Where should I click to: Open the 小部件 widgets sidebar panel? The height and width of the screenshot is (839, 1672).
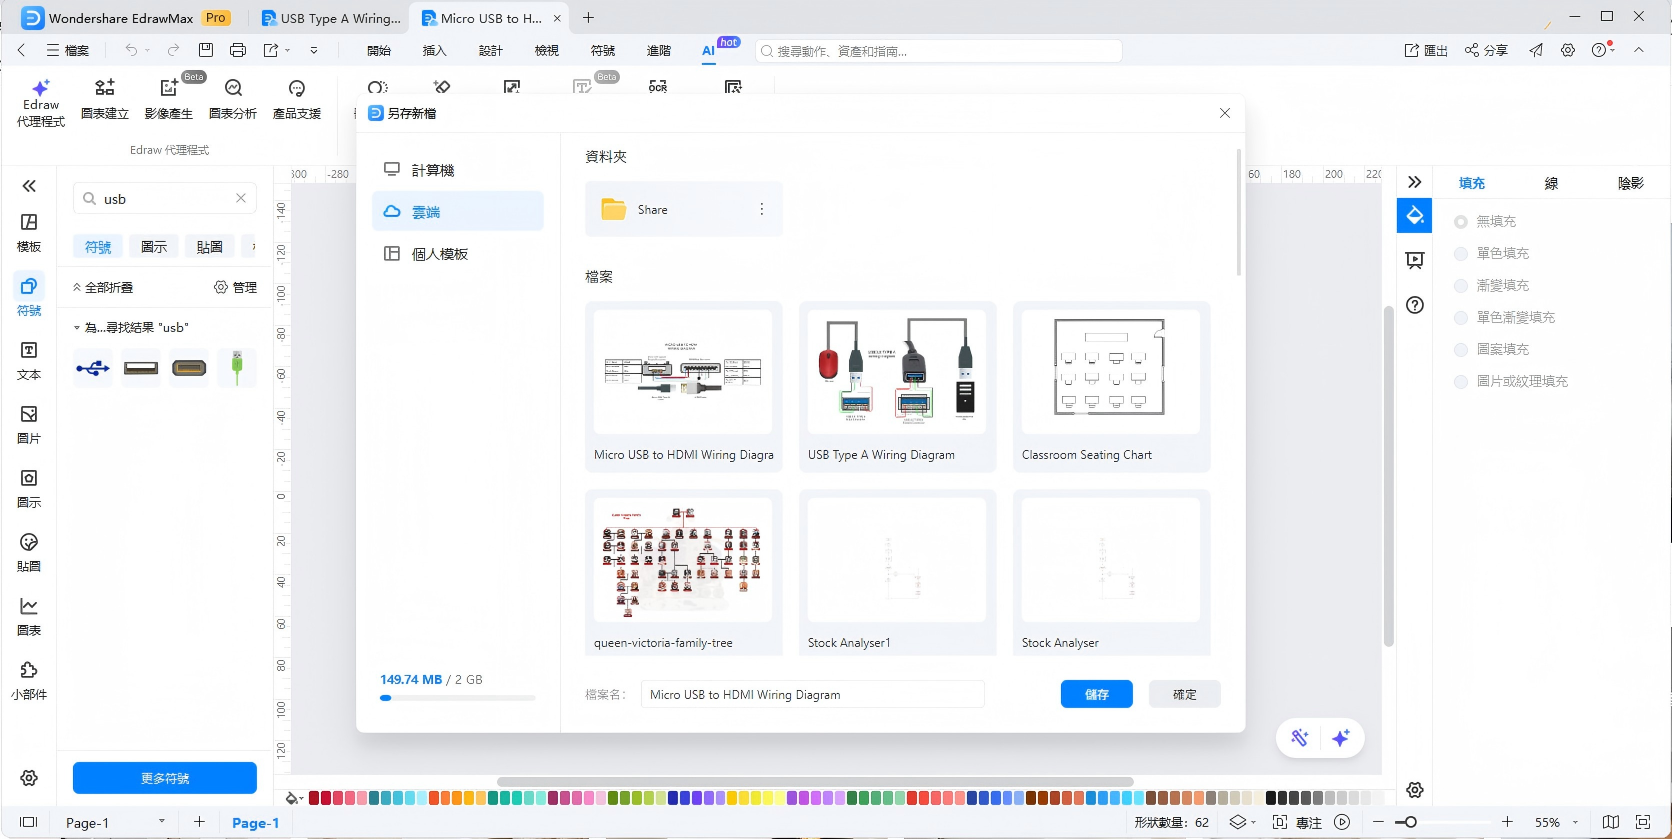tap(29, 680)
